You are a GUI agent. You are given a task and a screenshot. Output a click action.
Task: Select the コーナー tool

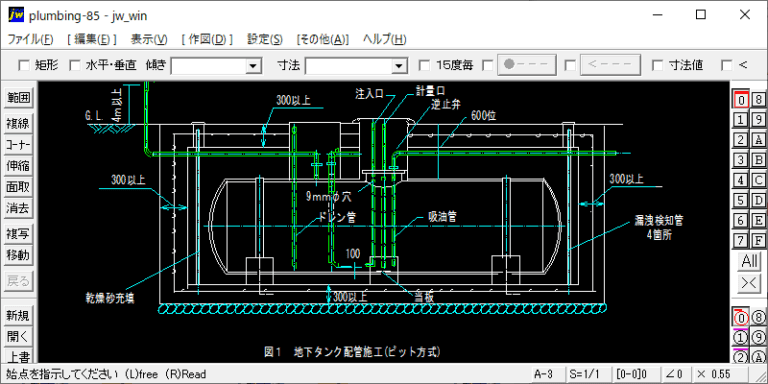[x=18, y=145]
